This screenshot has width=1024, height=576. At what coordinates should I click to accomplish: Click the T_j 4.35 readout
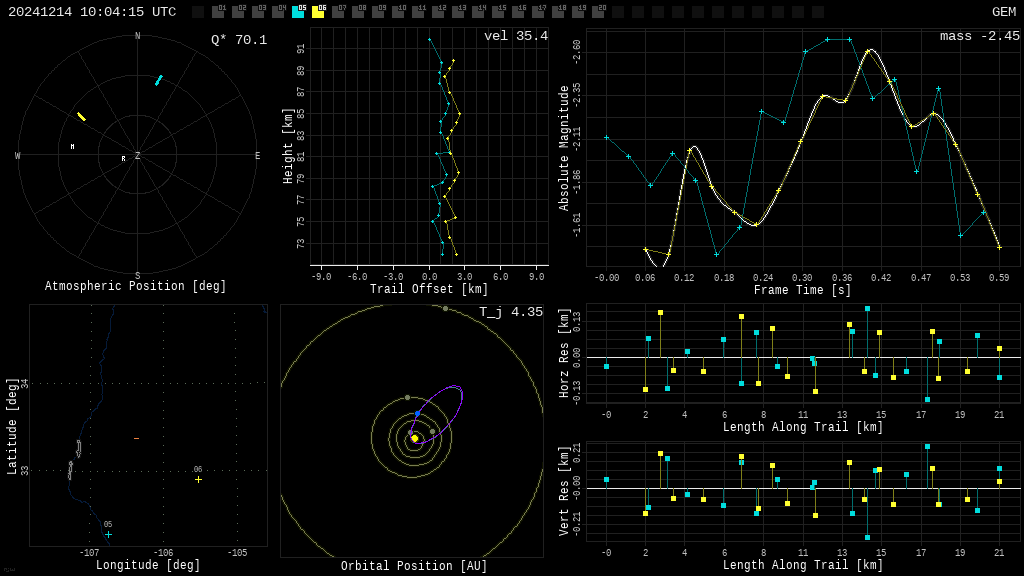click(x=510, y=312)
